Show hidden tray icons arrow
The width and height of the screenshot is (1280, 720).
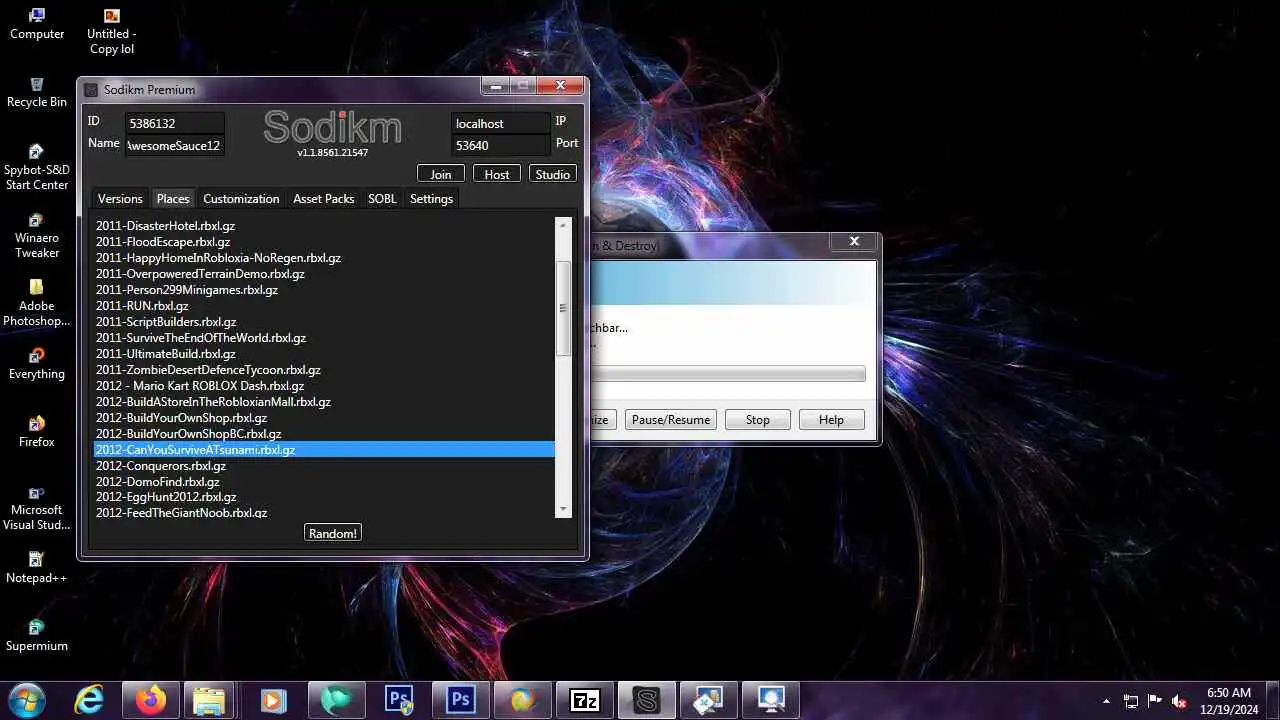(x=1105, y=701)
